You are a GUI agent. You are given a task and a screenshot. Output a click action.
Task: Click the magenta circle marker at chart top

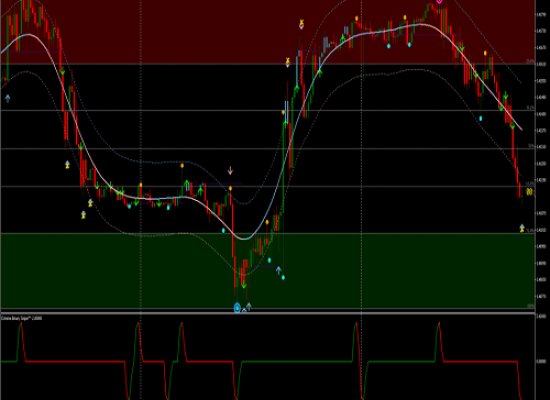[439, 1]
